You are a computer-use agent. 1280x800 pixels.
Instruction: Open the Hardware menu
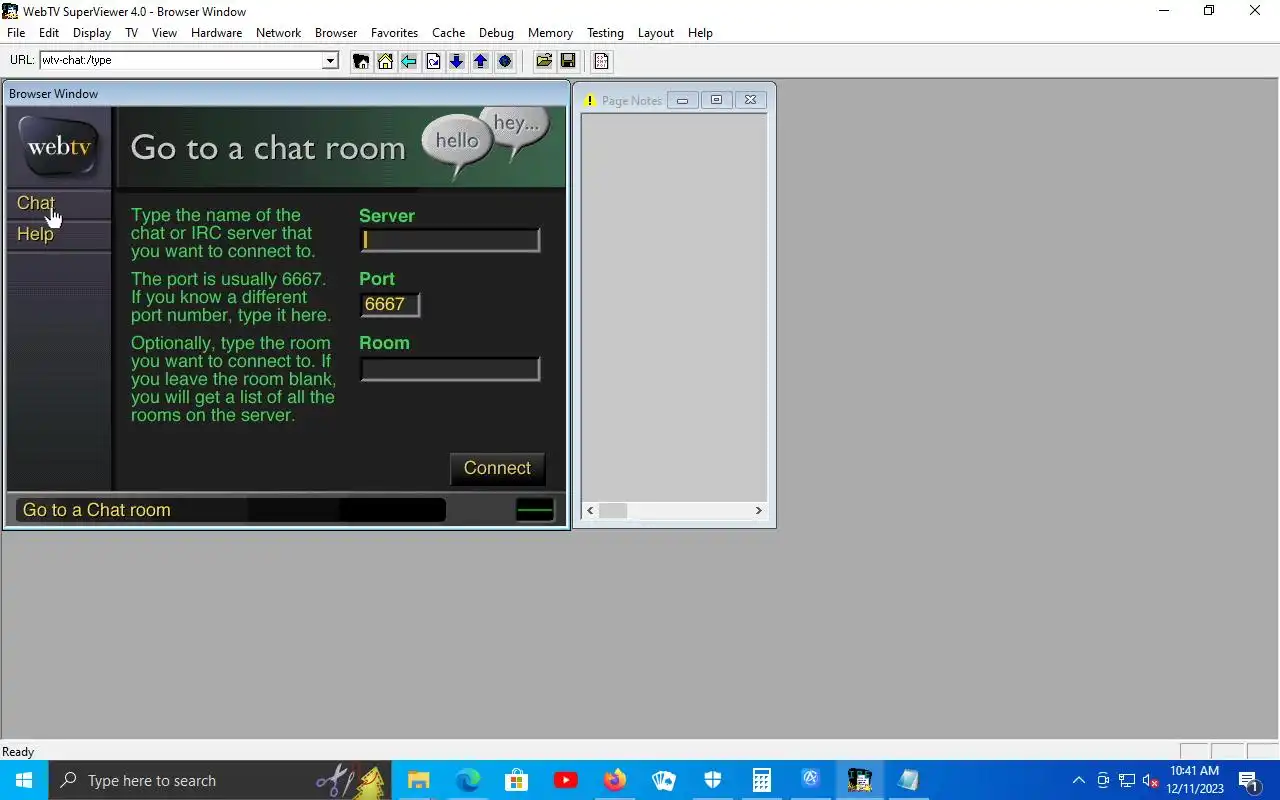point(216,33)
